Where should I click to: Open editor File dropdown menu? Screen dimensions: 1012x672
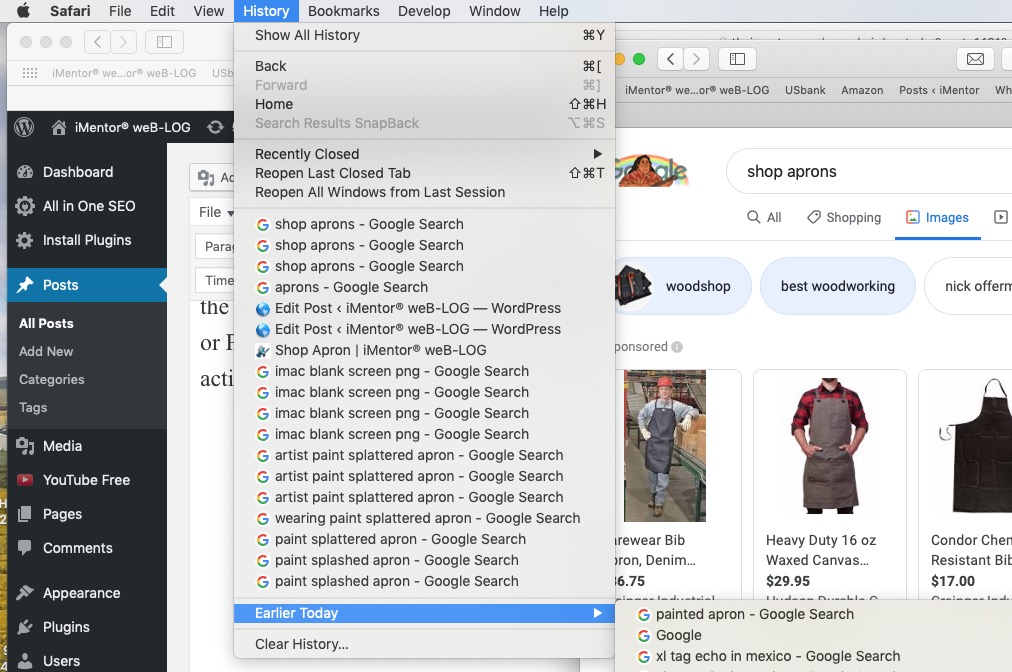click(x=216, y=212)
